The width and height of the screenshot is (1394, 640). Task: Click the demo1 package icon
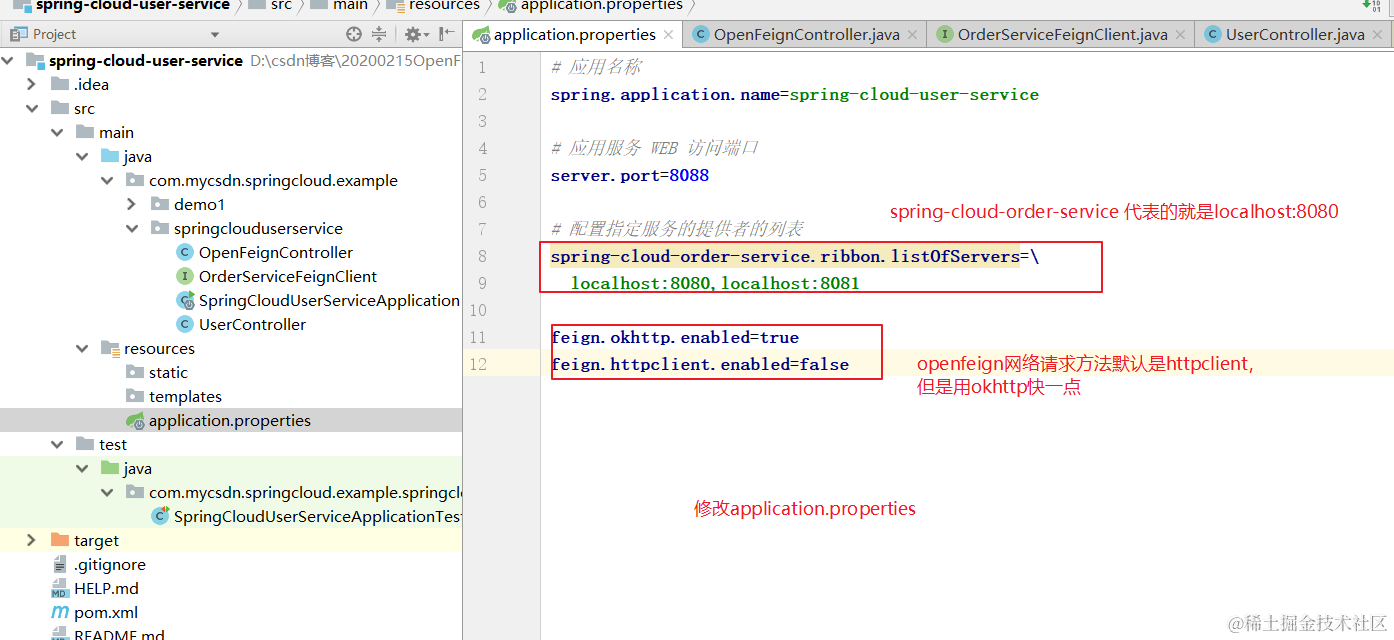pyautogui.click(x=160, y=204)
